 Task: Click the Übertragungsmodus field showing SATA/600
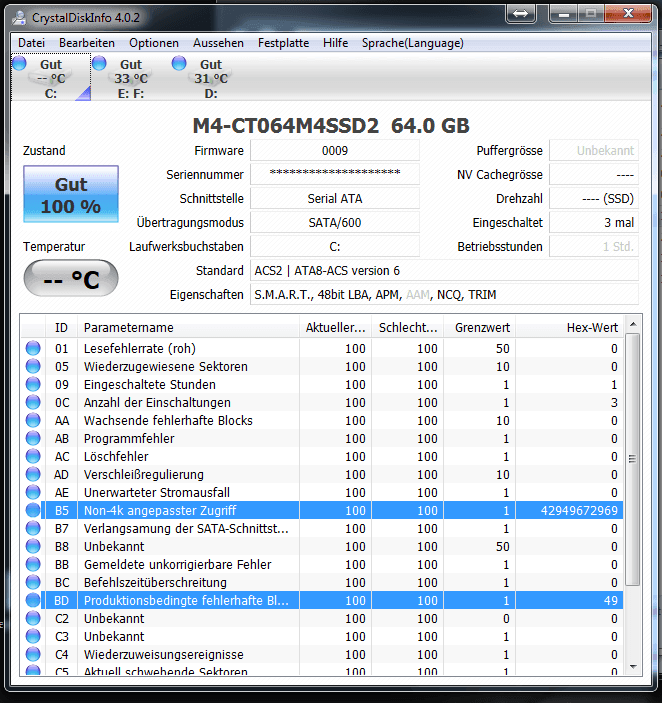(335, 222)
